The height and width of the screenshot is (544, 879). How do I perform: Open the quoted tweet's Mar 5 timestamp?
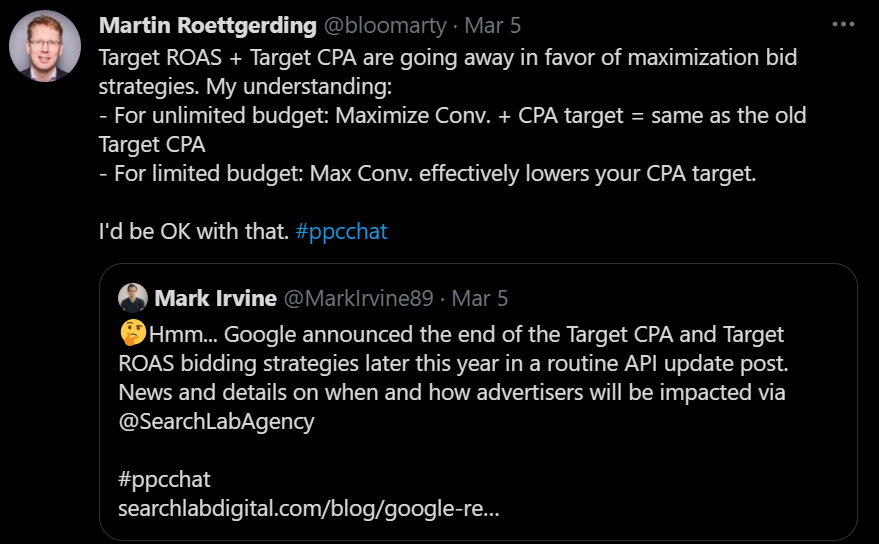click(480, 298)
